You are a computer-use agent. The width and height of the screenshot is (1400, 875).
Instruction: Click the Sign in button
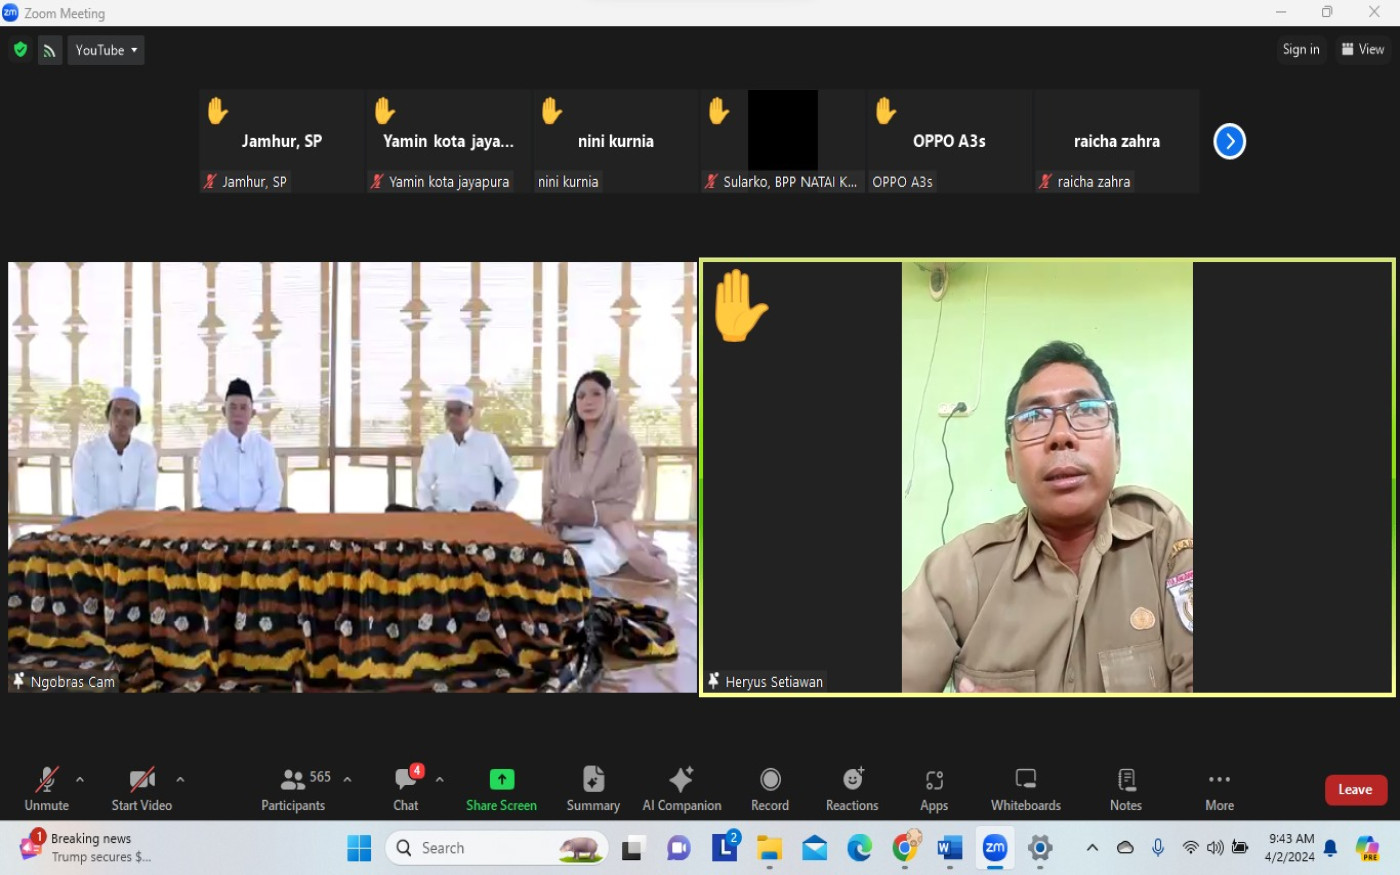pyautogui.click(x=1300, y=50)
